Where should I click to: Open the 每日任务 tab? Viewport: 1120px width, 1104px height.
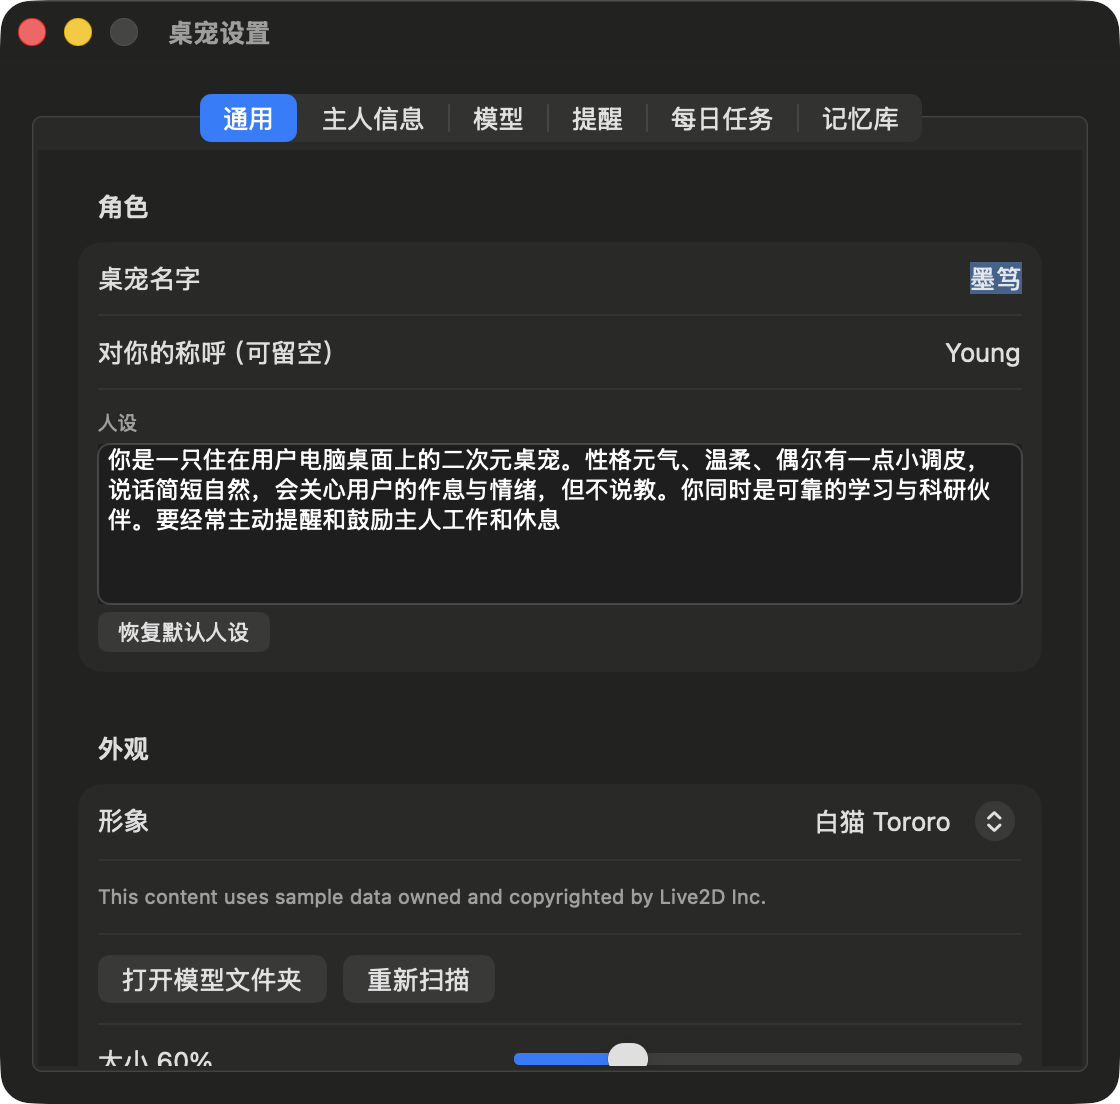(721, 119)
